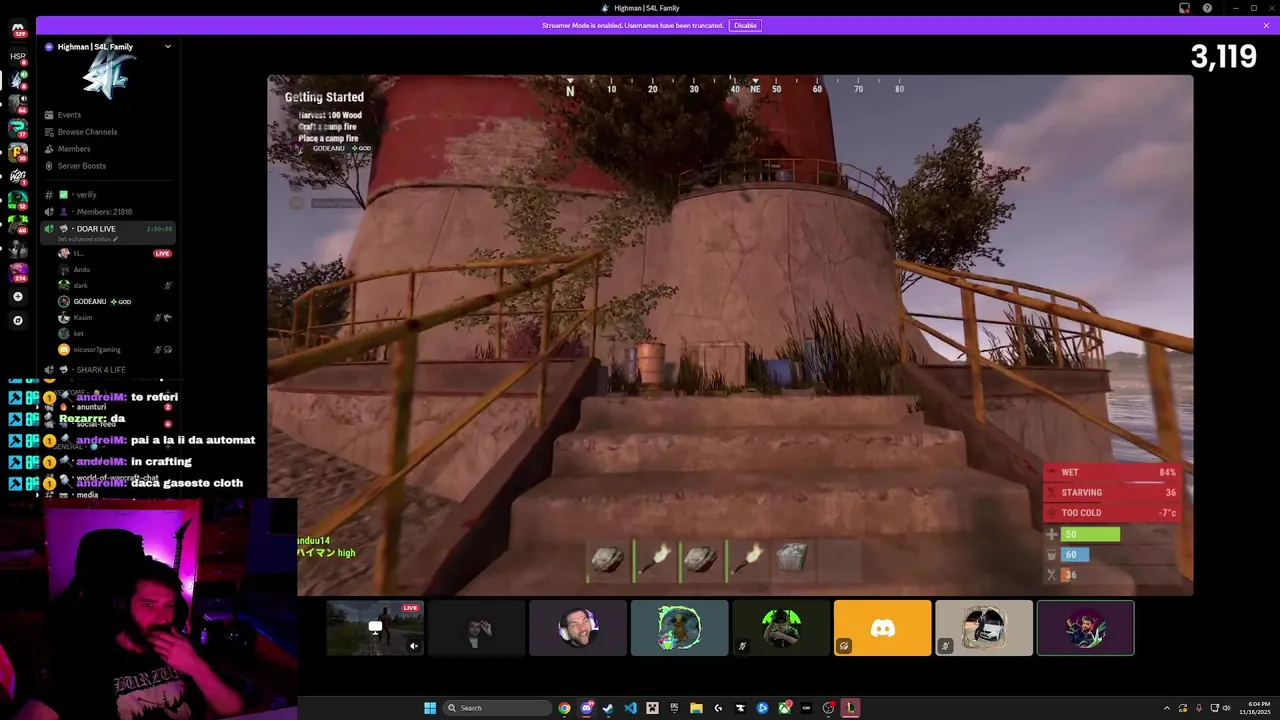Open Discover servers compass icon
The width and height of the screenshot is (1280, 720).
tap(18, 321)
